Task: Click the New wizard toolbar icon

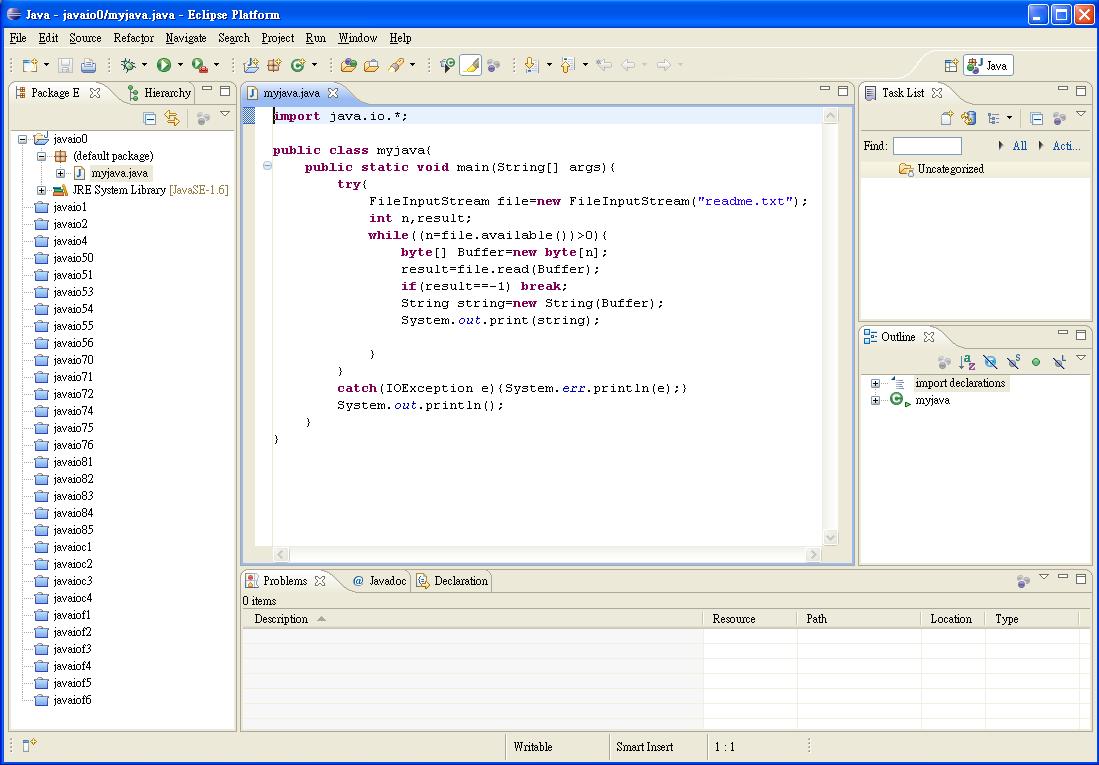Action: tap(30, 65)
